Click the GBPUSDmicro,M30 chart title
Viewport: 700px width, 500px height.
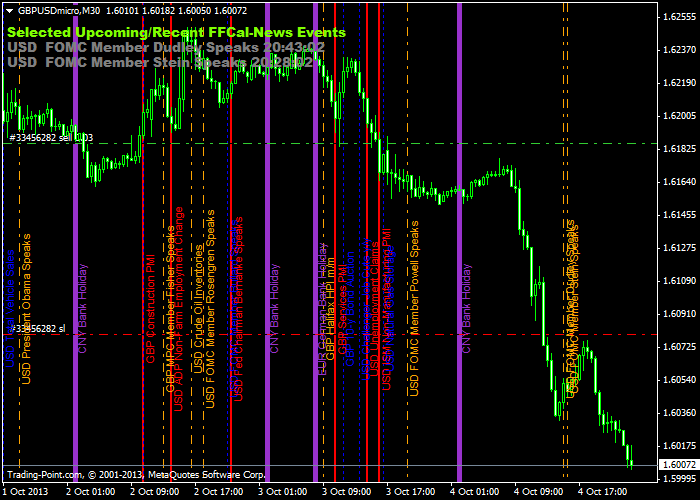click(x=59, y=11)
